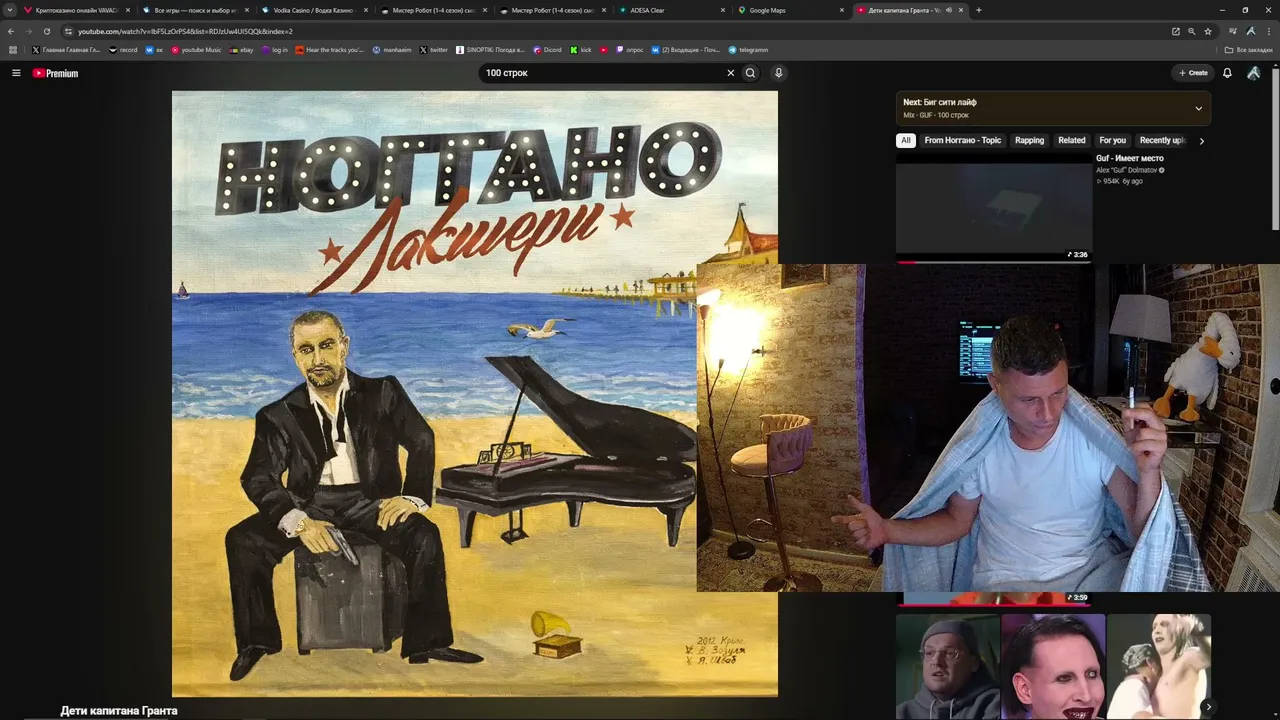Clear the search query with the X
The width and height of the screenshot is (1280, 720).
point(730,73)
